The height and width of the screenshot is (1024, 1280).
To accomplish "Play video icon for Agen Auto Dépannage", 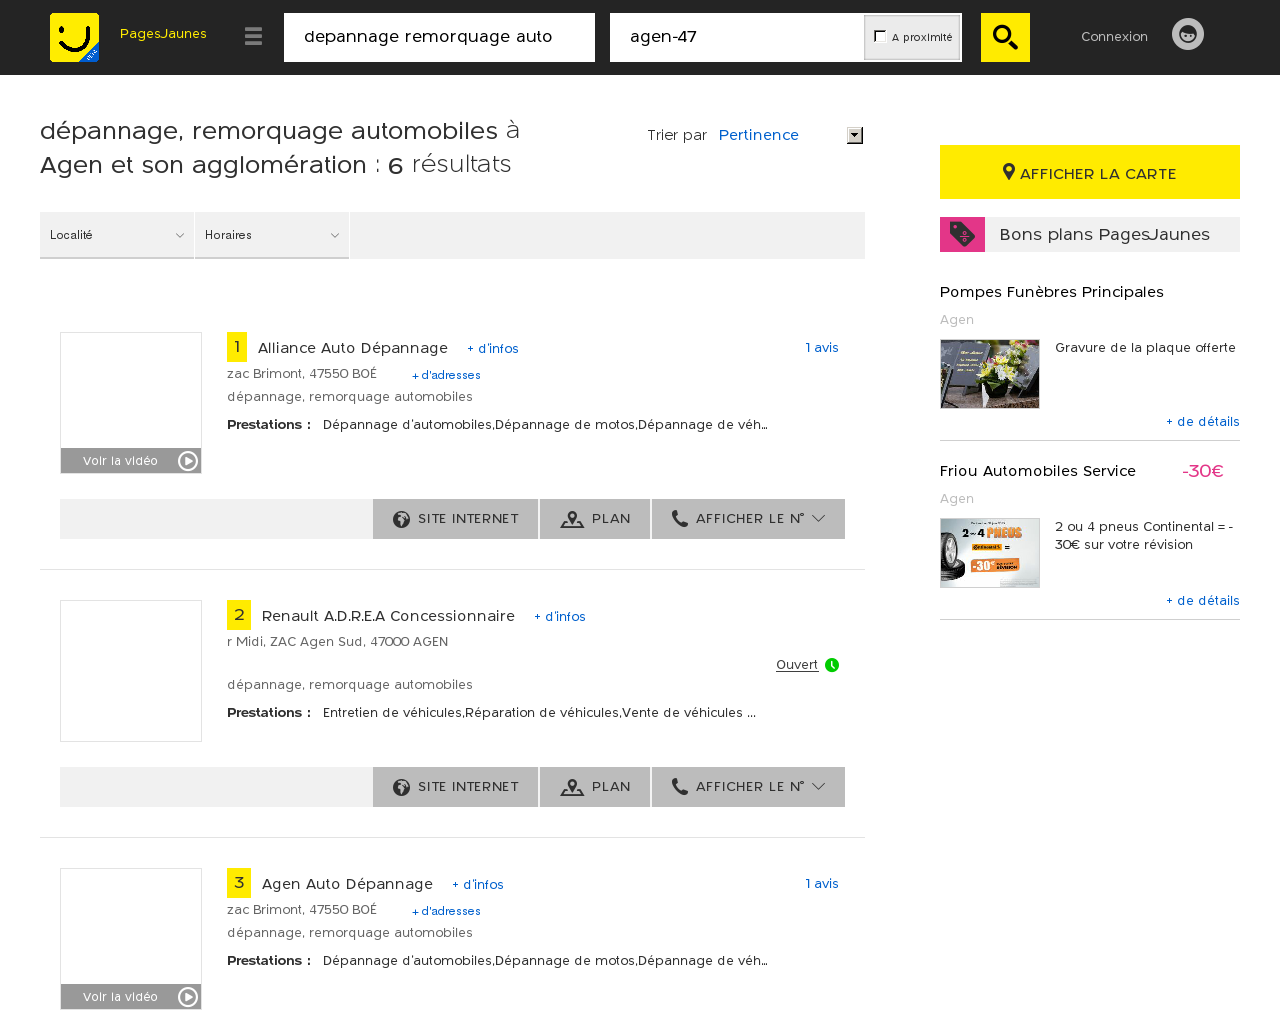I will (x=188, y=997).
